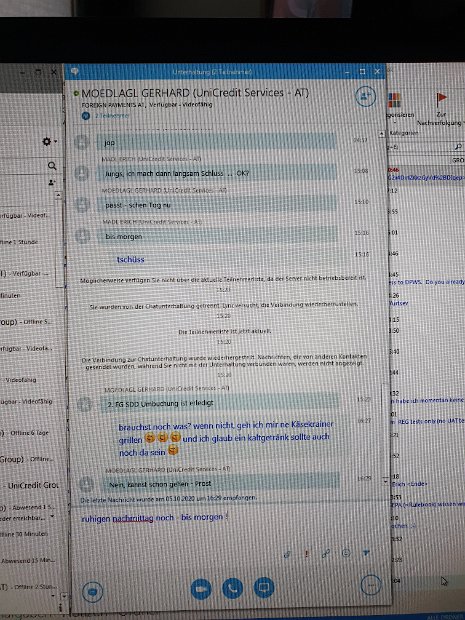This screenshot has height=620, width=465.
Task: Click the add participants icon at top right
Action: 365,96
